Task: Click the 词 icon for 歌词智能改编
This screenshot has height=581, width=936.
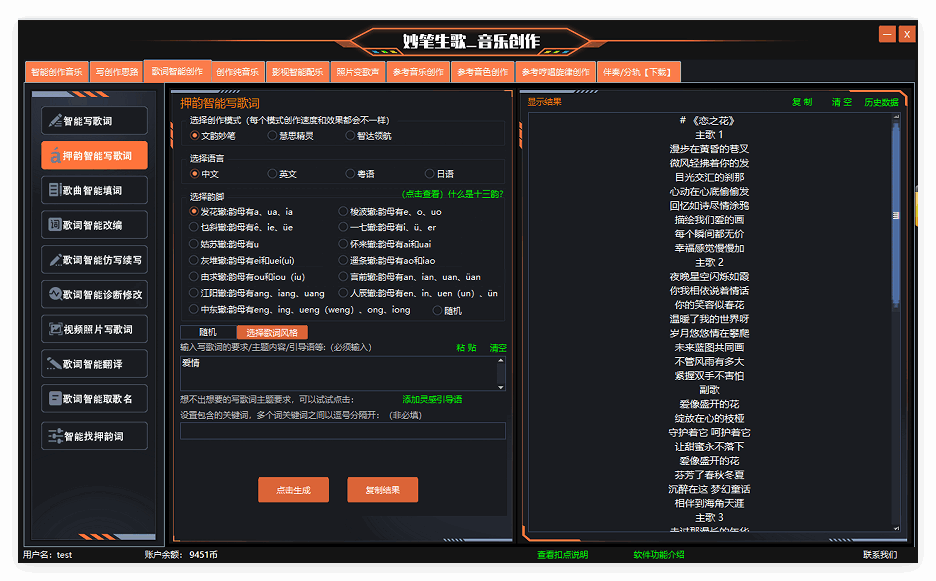Action: pos(55,225)
